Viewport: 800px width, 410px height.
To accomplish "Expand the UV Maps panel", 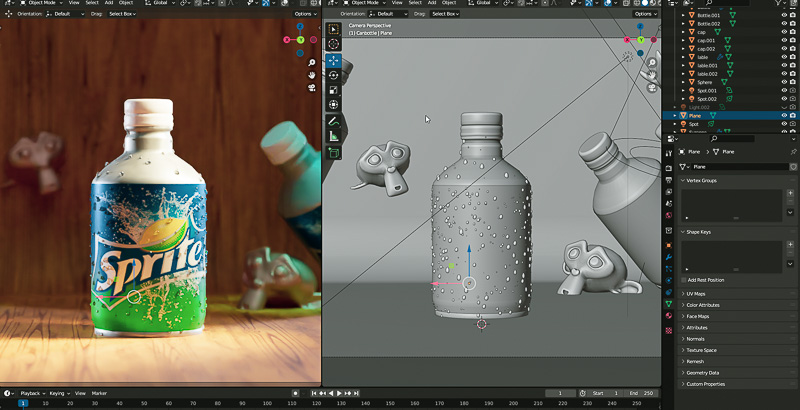I will pos(696,294).
